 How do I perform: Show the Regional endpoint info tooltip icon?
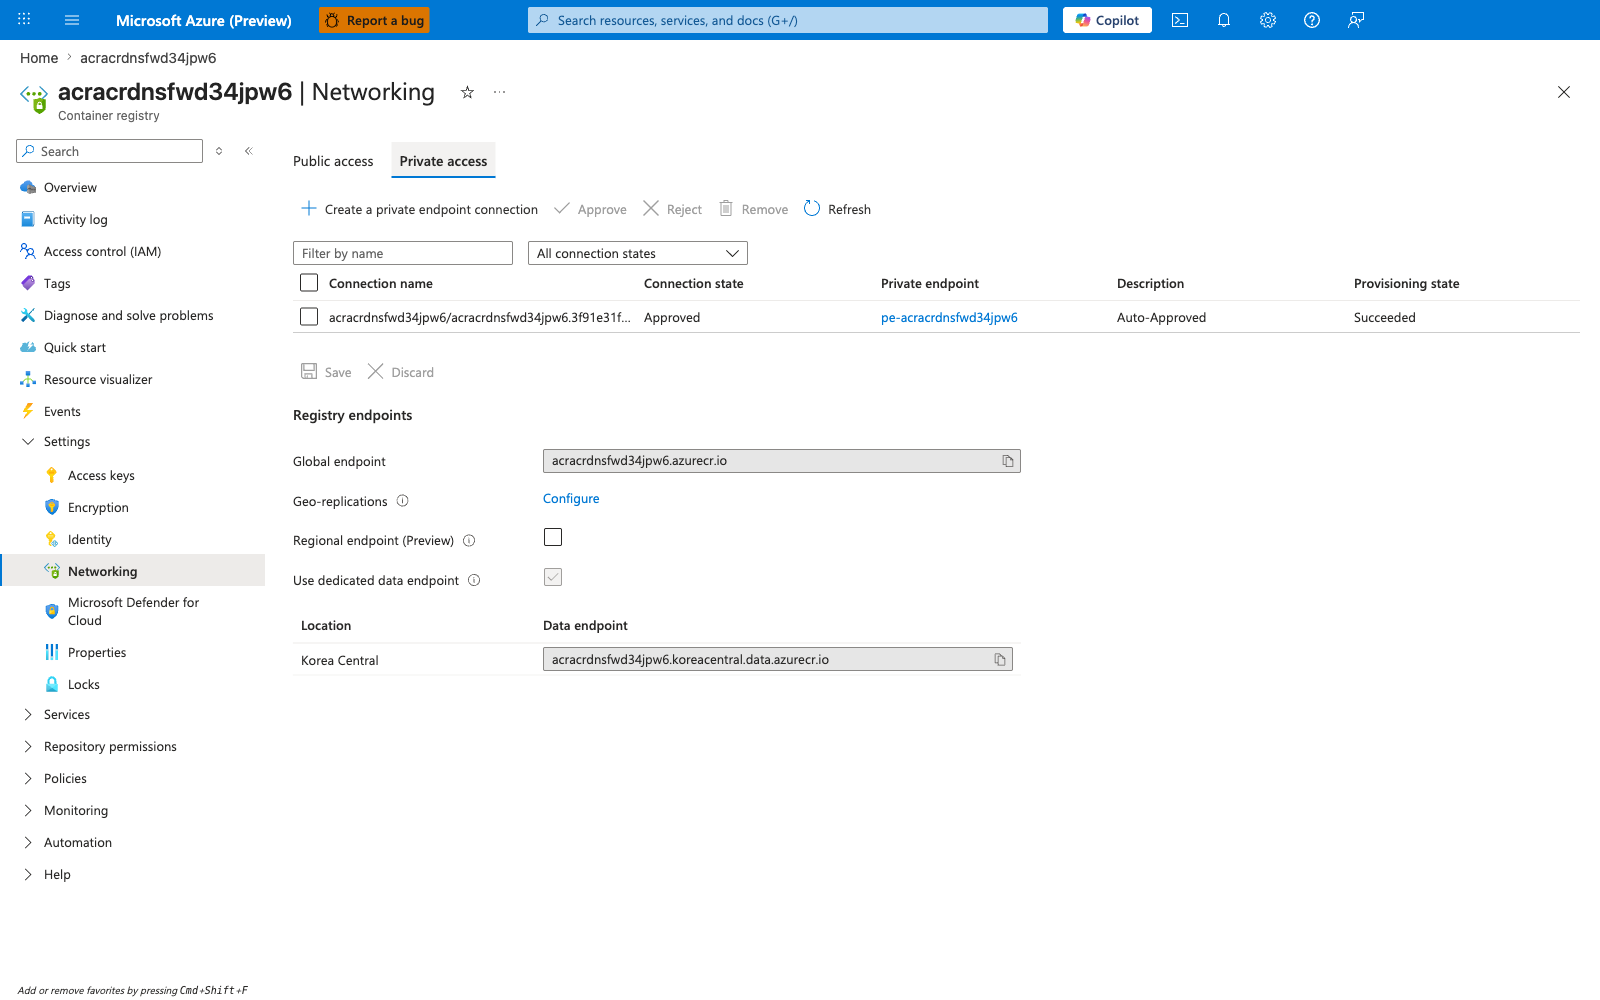point(469,541)
